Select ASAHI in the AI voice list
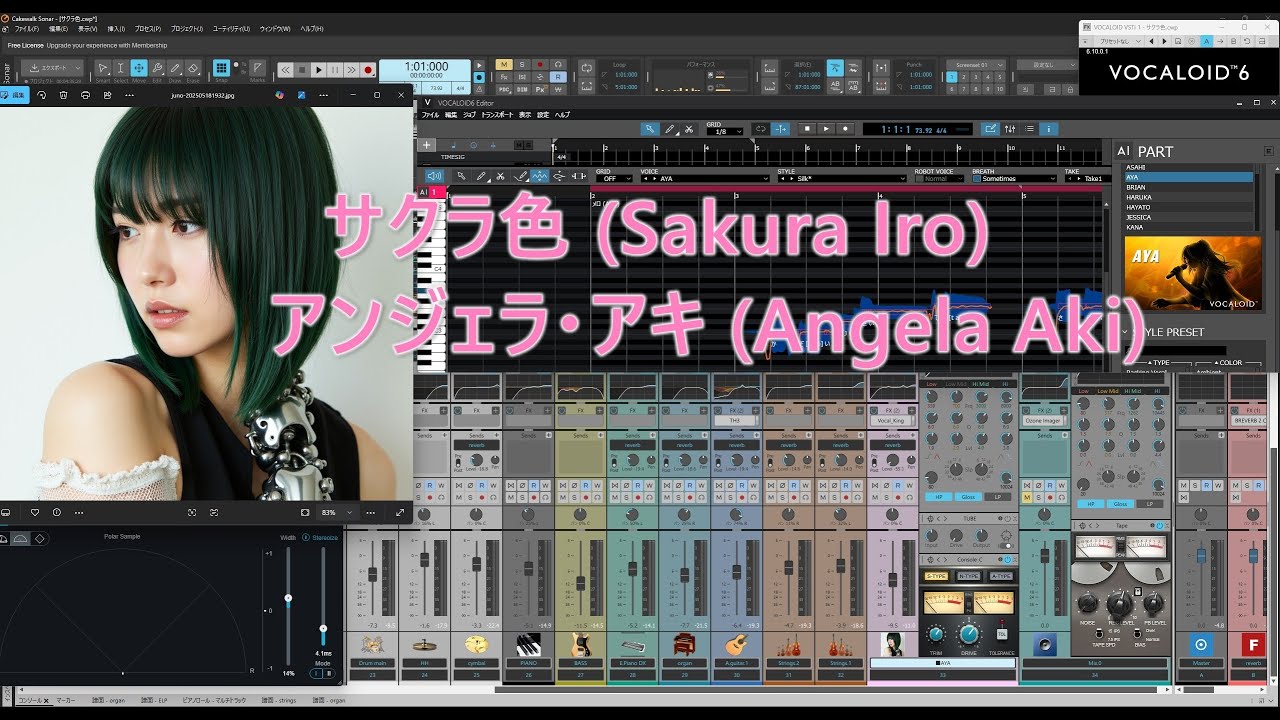Viewport: 1280px width, 720px height. point(1188,167)
